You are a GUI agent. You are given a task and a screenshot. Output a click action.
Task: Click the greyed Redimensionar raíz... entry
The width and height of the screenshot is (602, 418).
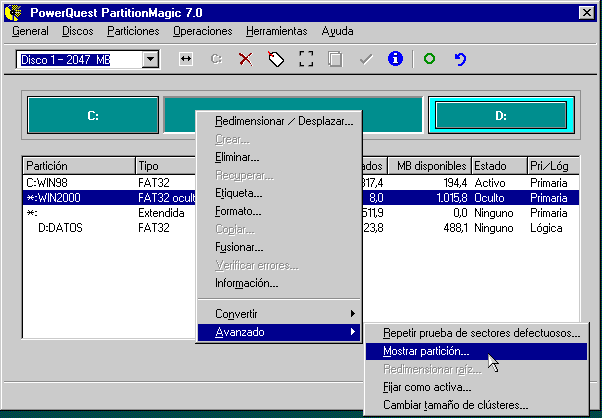click(476, 369)
